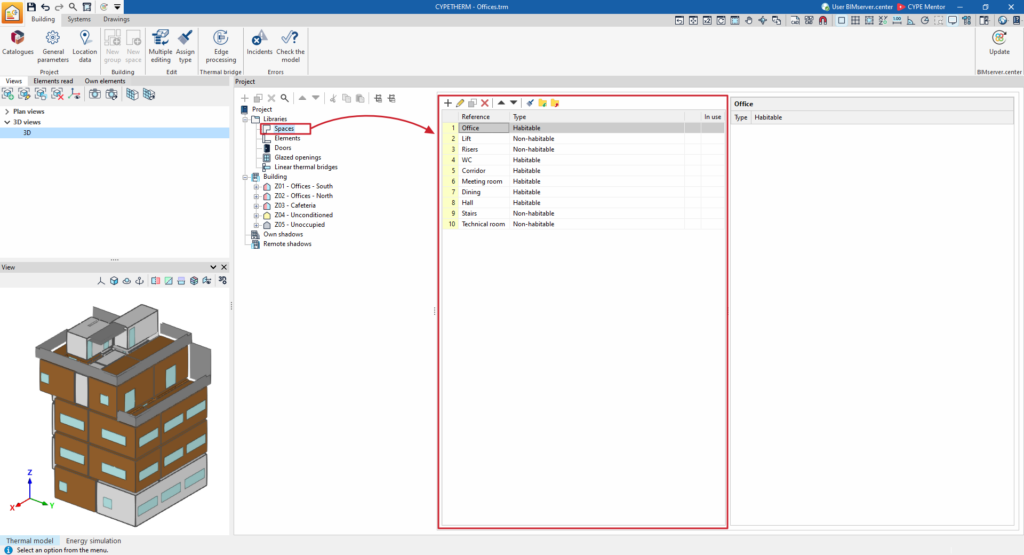This screenshot has width=1024, height=555.
Task: Open General parameters settings
Action: pos(53,46)
